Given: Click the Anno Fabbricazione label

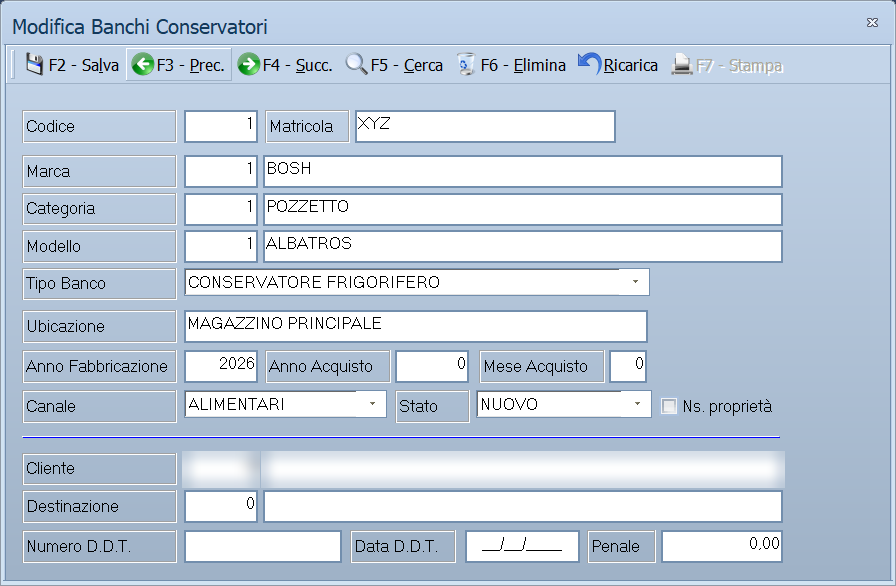Looking at the screenshot, I should coord(97,366).
